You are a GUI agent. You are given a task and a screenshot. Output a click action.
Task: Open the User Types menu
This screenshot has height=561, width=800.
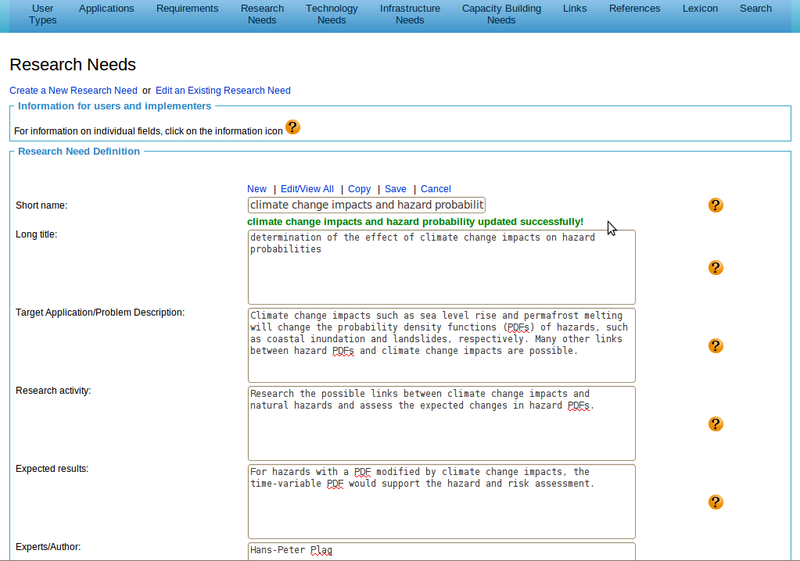(43, 14)
